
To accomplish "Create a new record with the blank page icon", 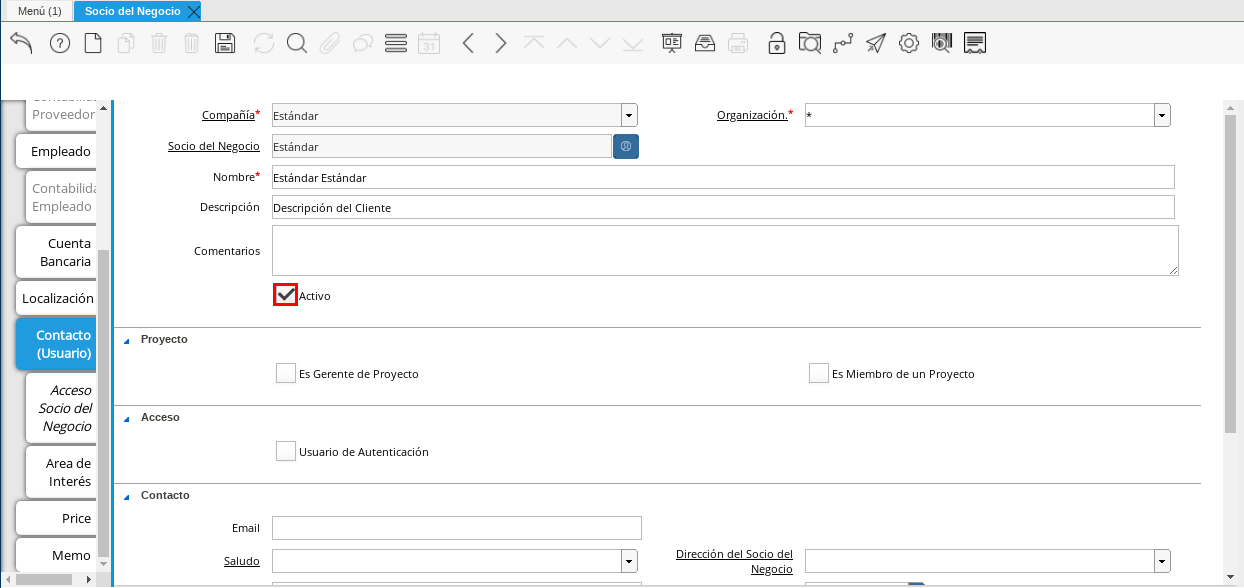I will pos(93,43).
